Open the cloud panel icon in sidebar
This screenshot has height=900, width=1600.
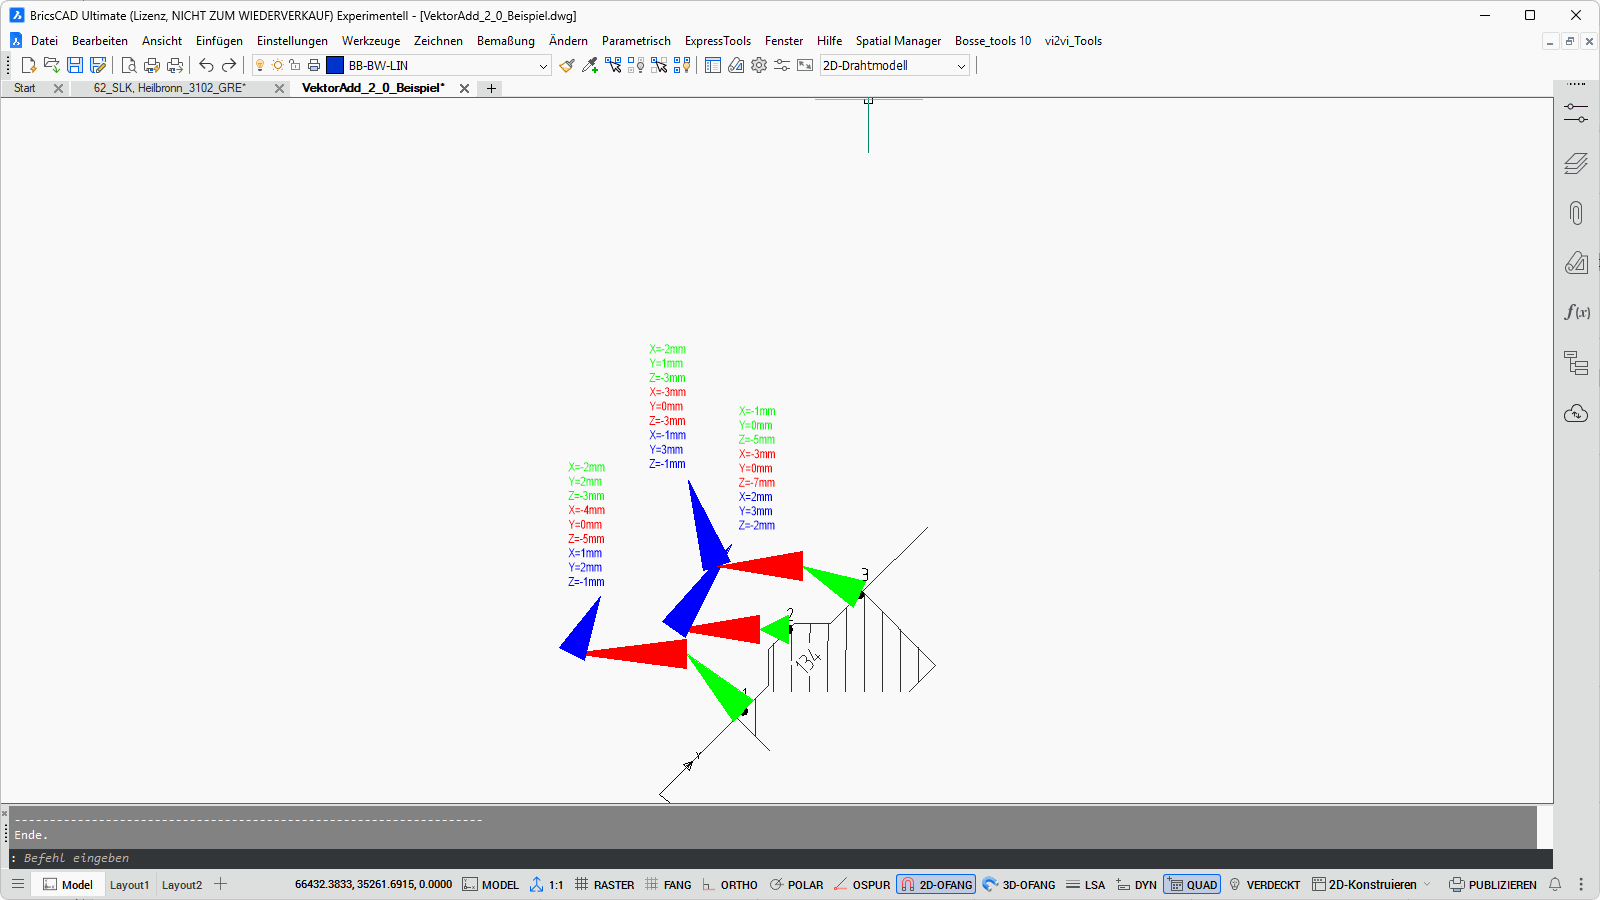point(1576,413)
